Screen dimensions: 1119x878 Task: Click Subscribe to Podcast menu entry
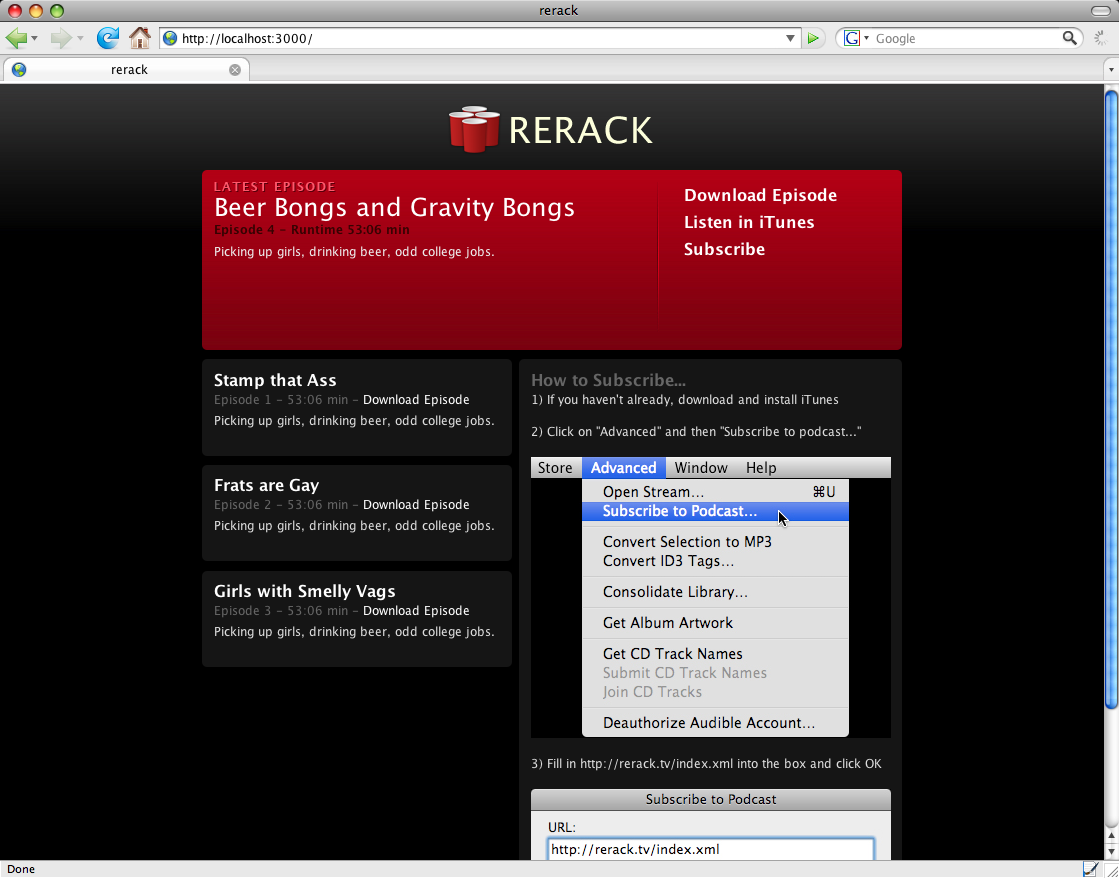(715, 511)
